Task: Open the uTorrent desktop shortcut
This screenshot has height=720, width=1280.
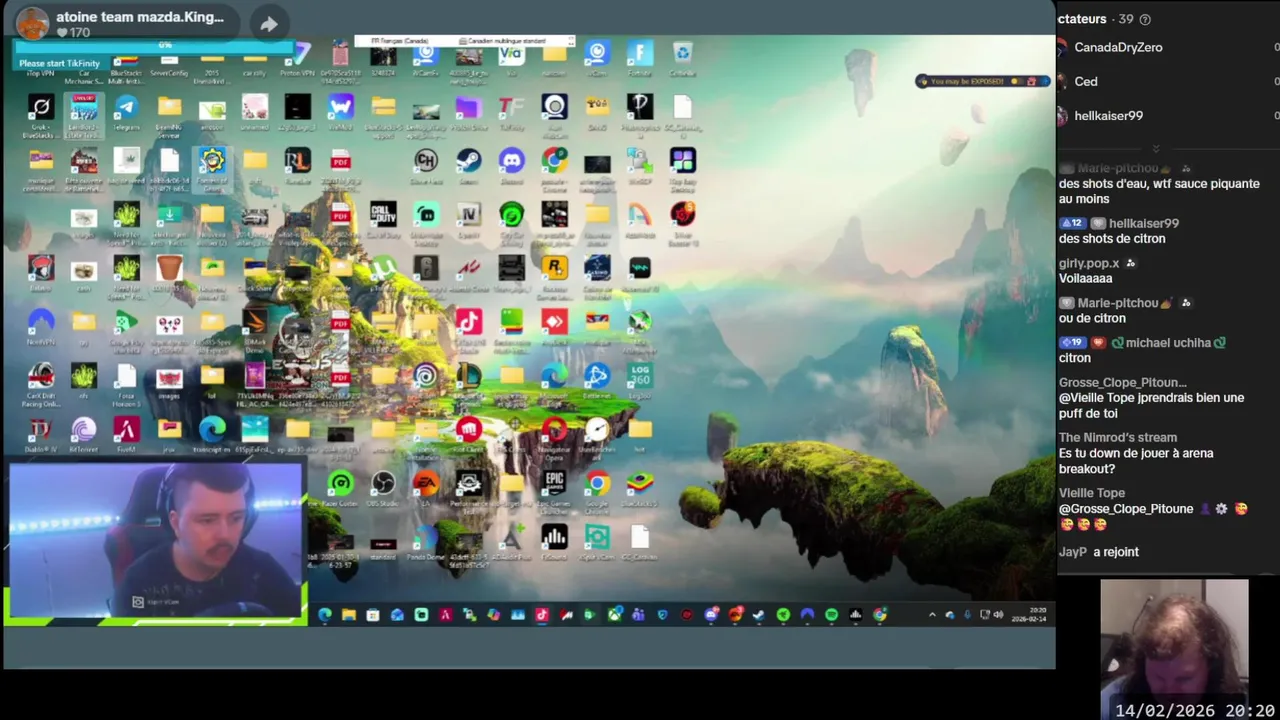Action: coord(383,267)
